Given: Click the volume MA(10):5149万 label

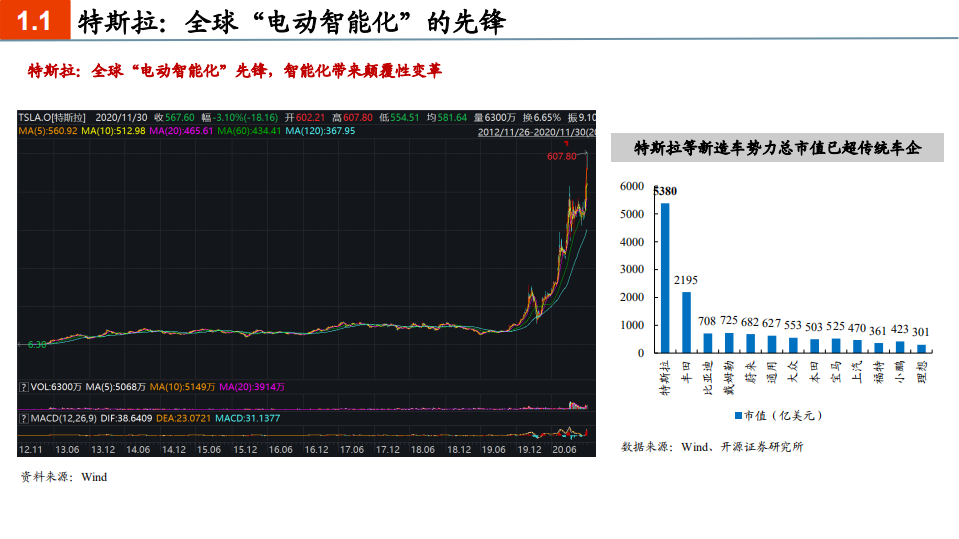Looking at the screenshot, I should coord(182,387).
